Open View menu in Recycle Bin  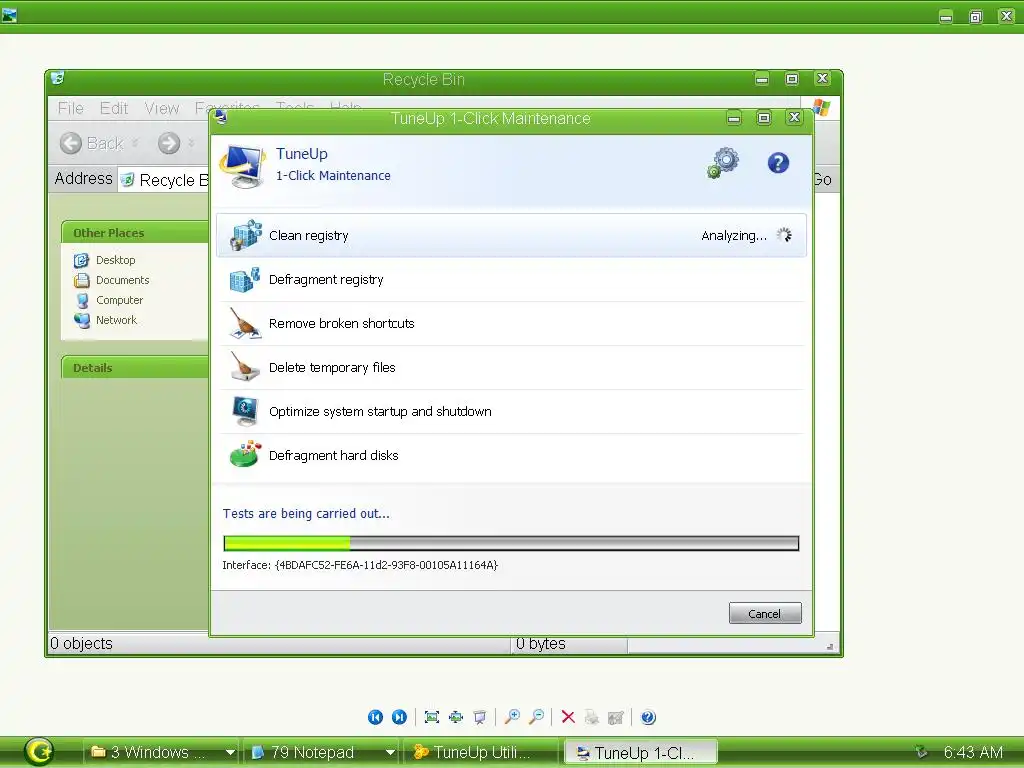(x=161, y=108)
